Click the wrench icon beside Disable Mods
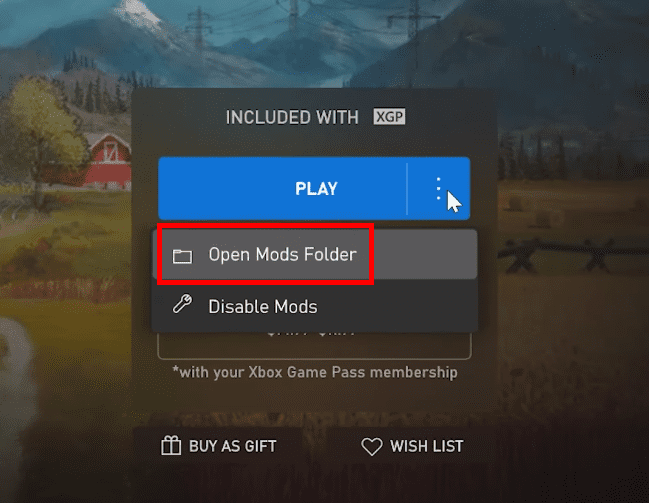The width and height of the screenshot is (649, 503). click(x=182, y=304)
